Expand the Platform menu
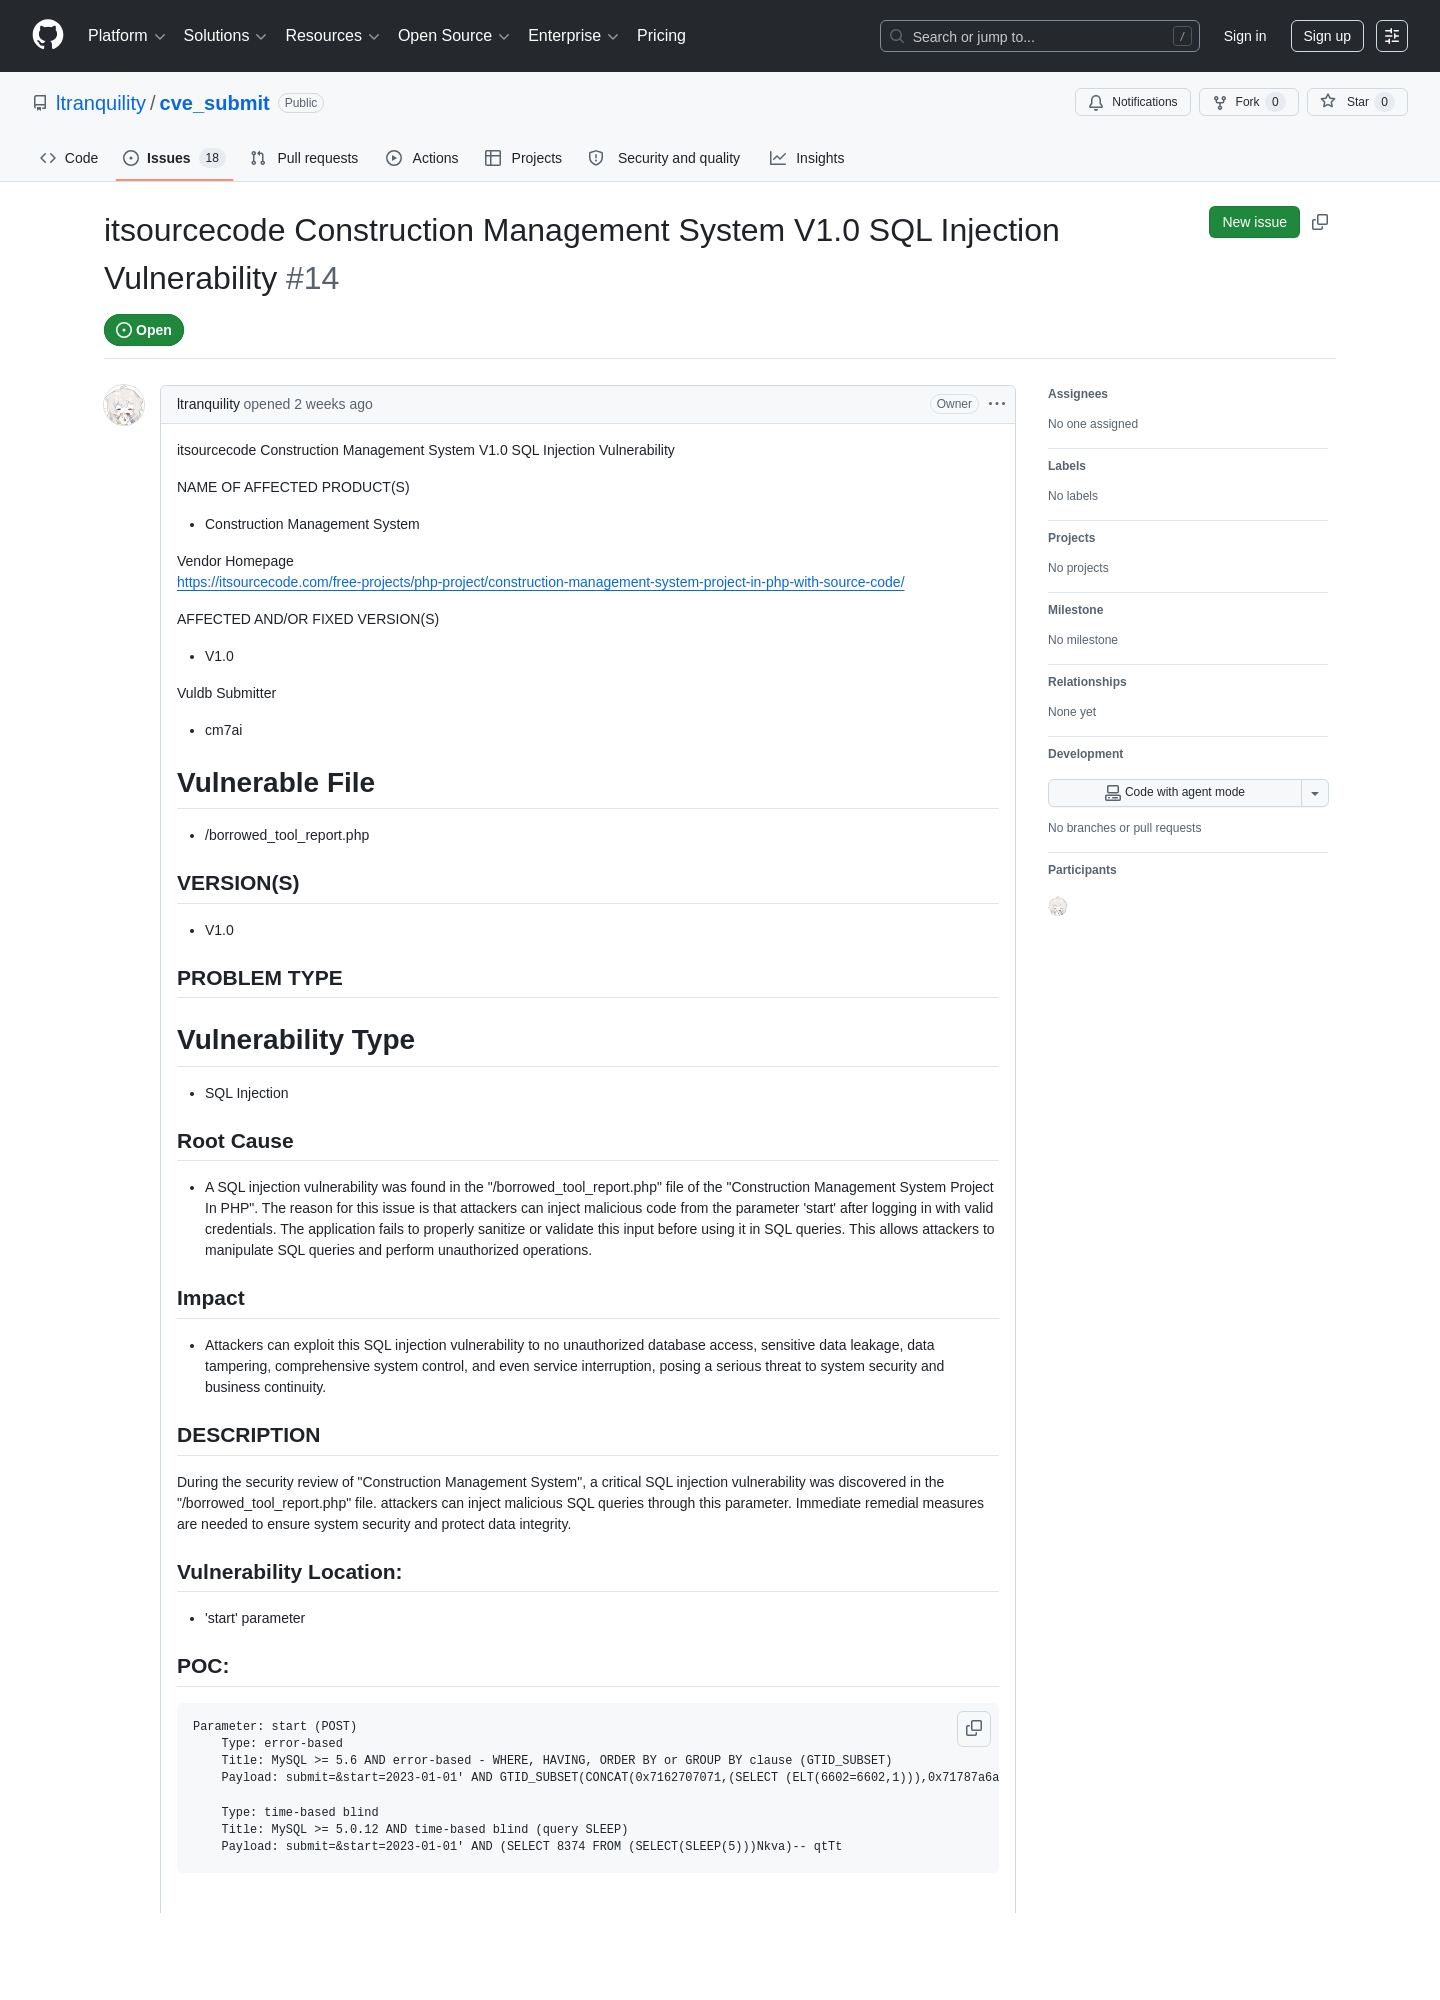Screen dimensions: 1440x2000 click(127, 36)
